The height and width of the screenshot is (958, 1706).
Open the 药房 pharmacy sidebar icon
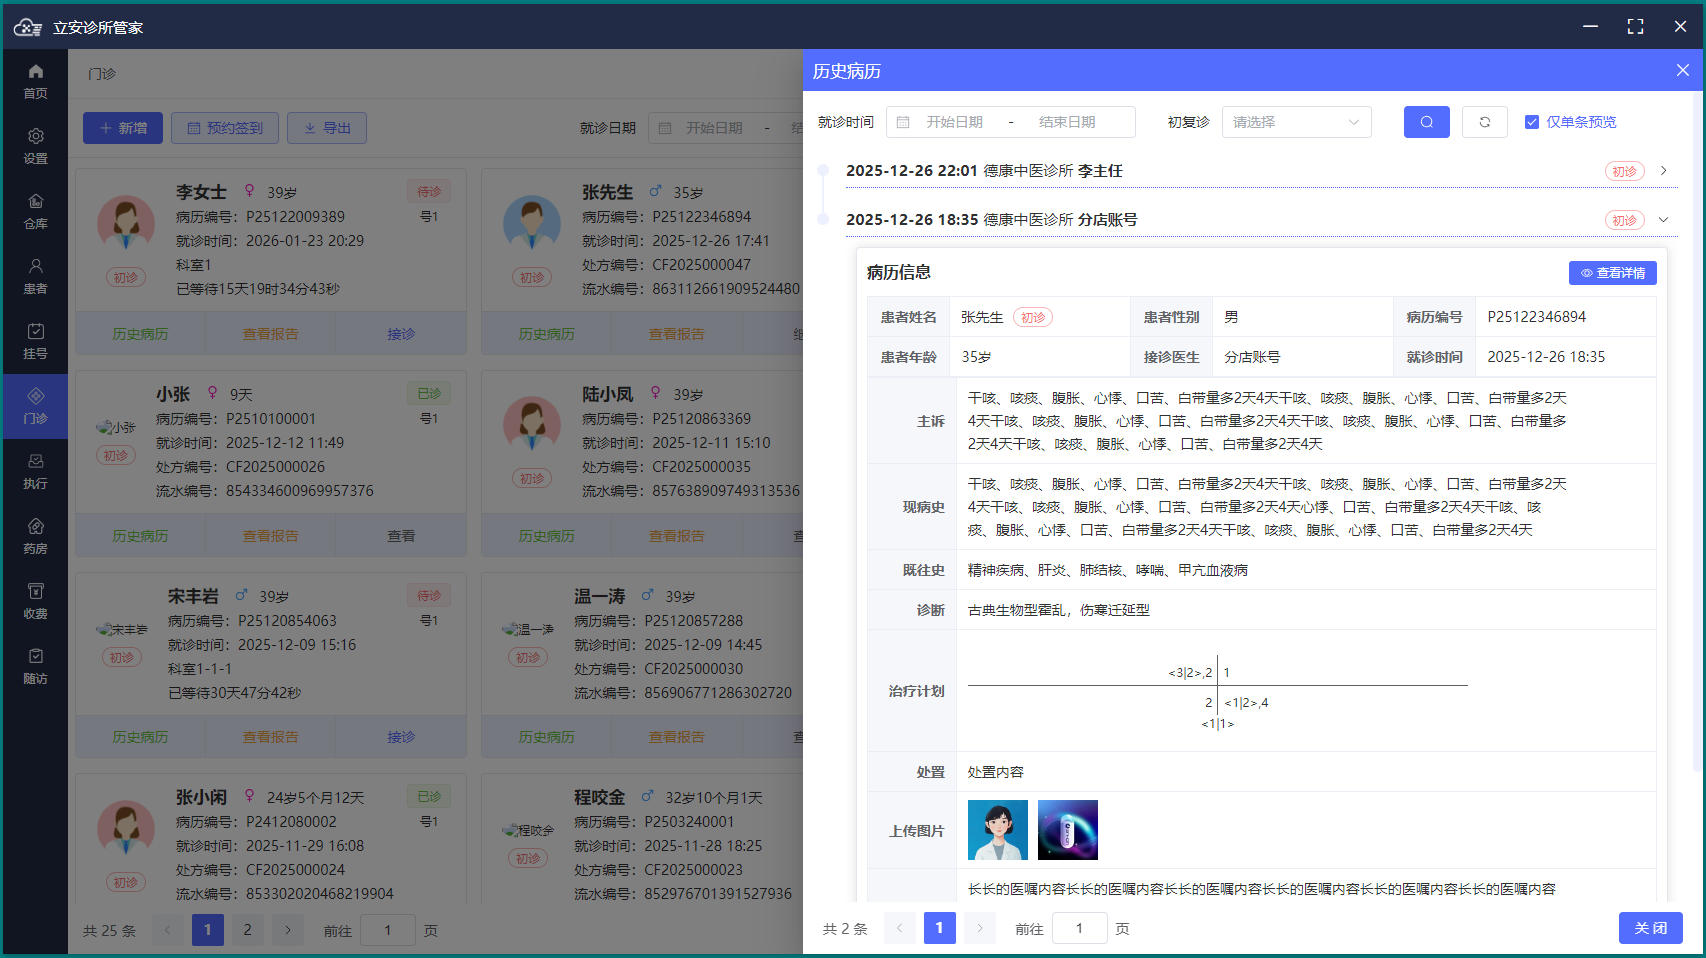tap(35, 536)
